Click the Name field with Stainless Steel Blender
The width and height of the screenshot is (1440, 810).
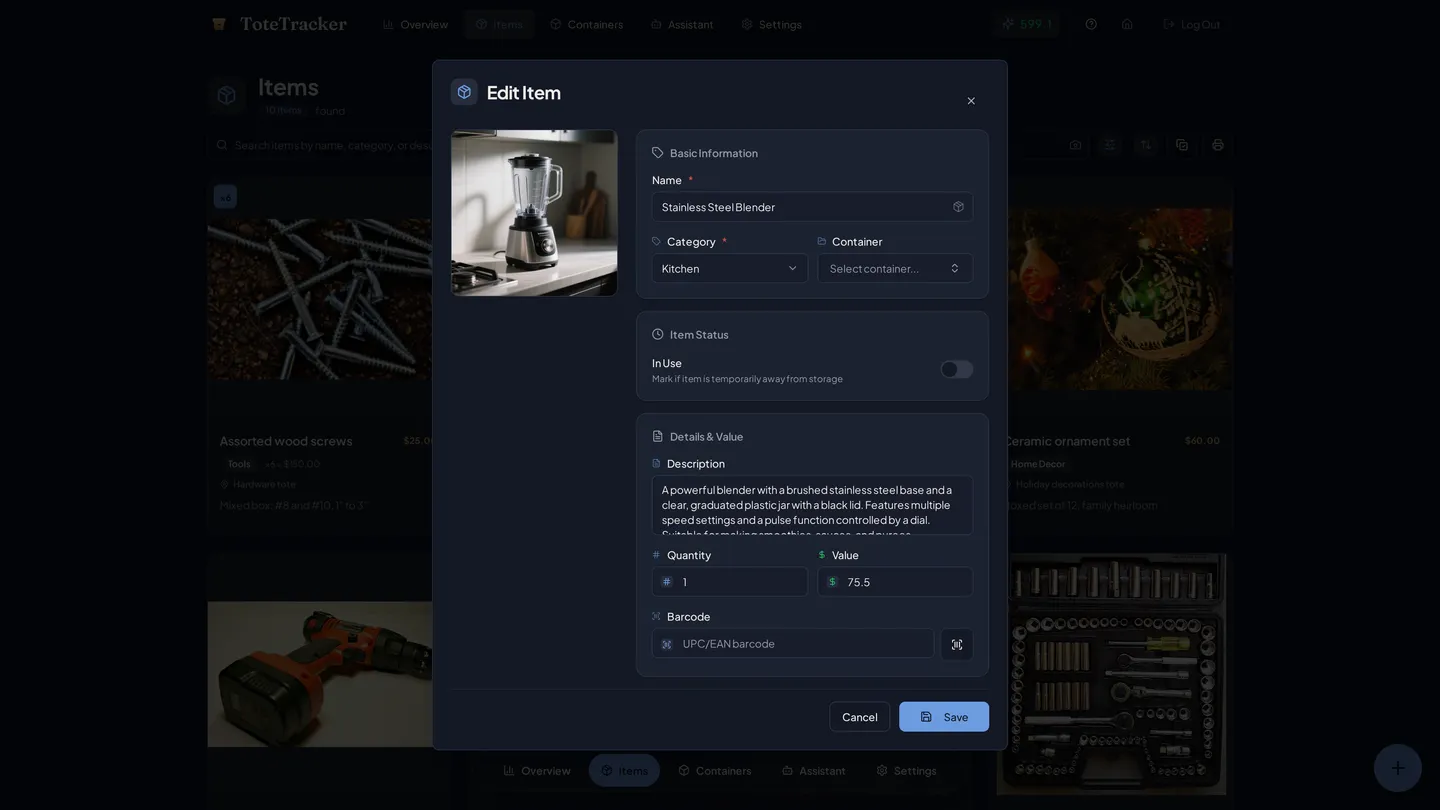click(812, 207)
